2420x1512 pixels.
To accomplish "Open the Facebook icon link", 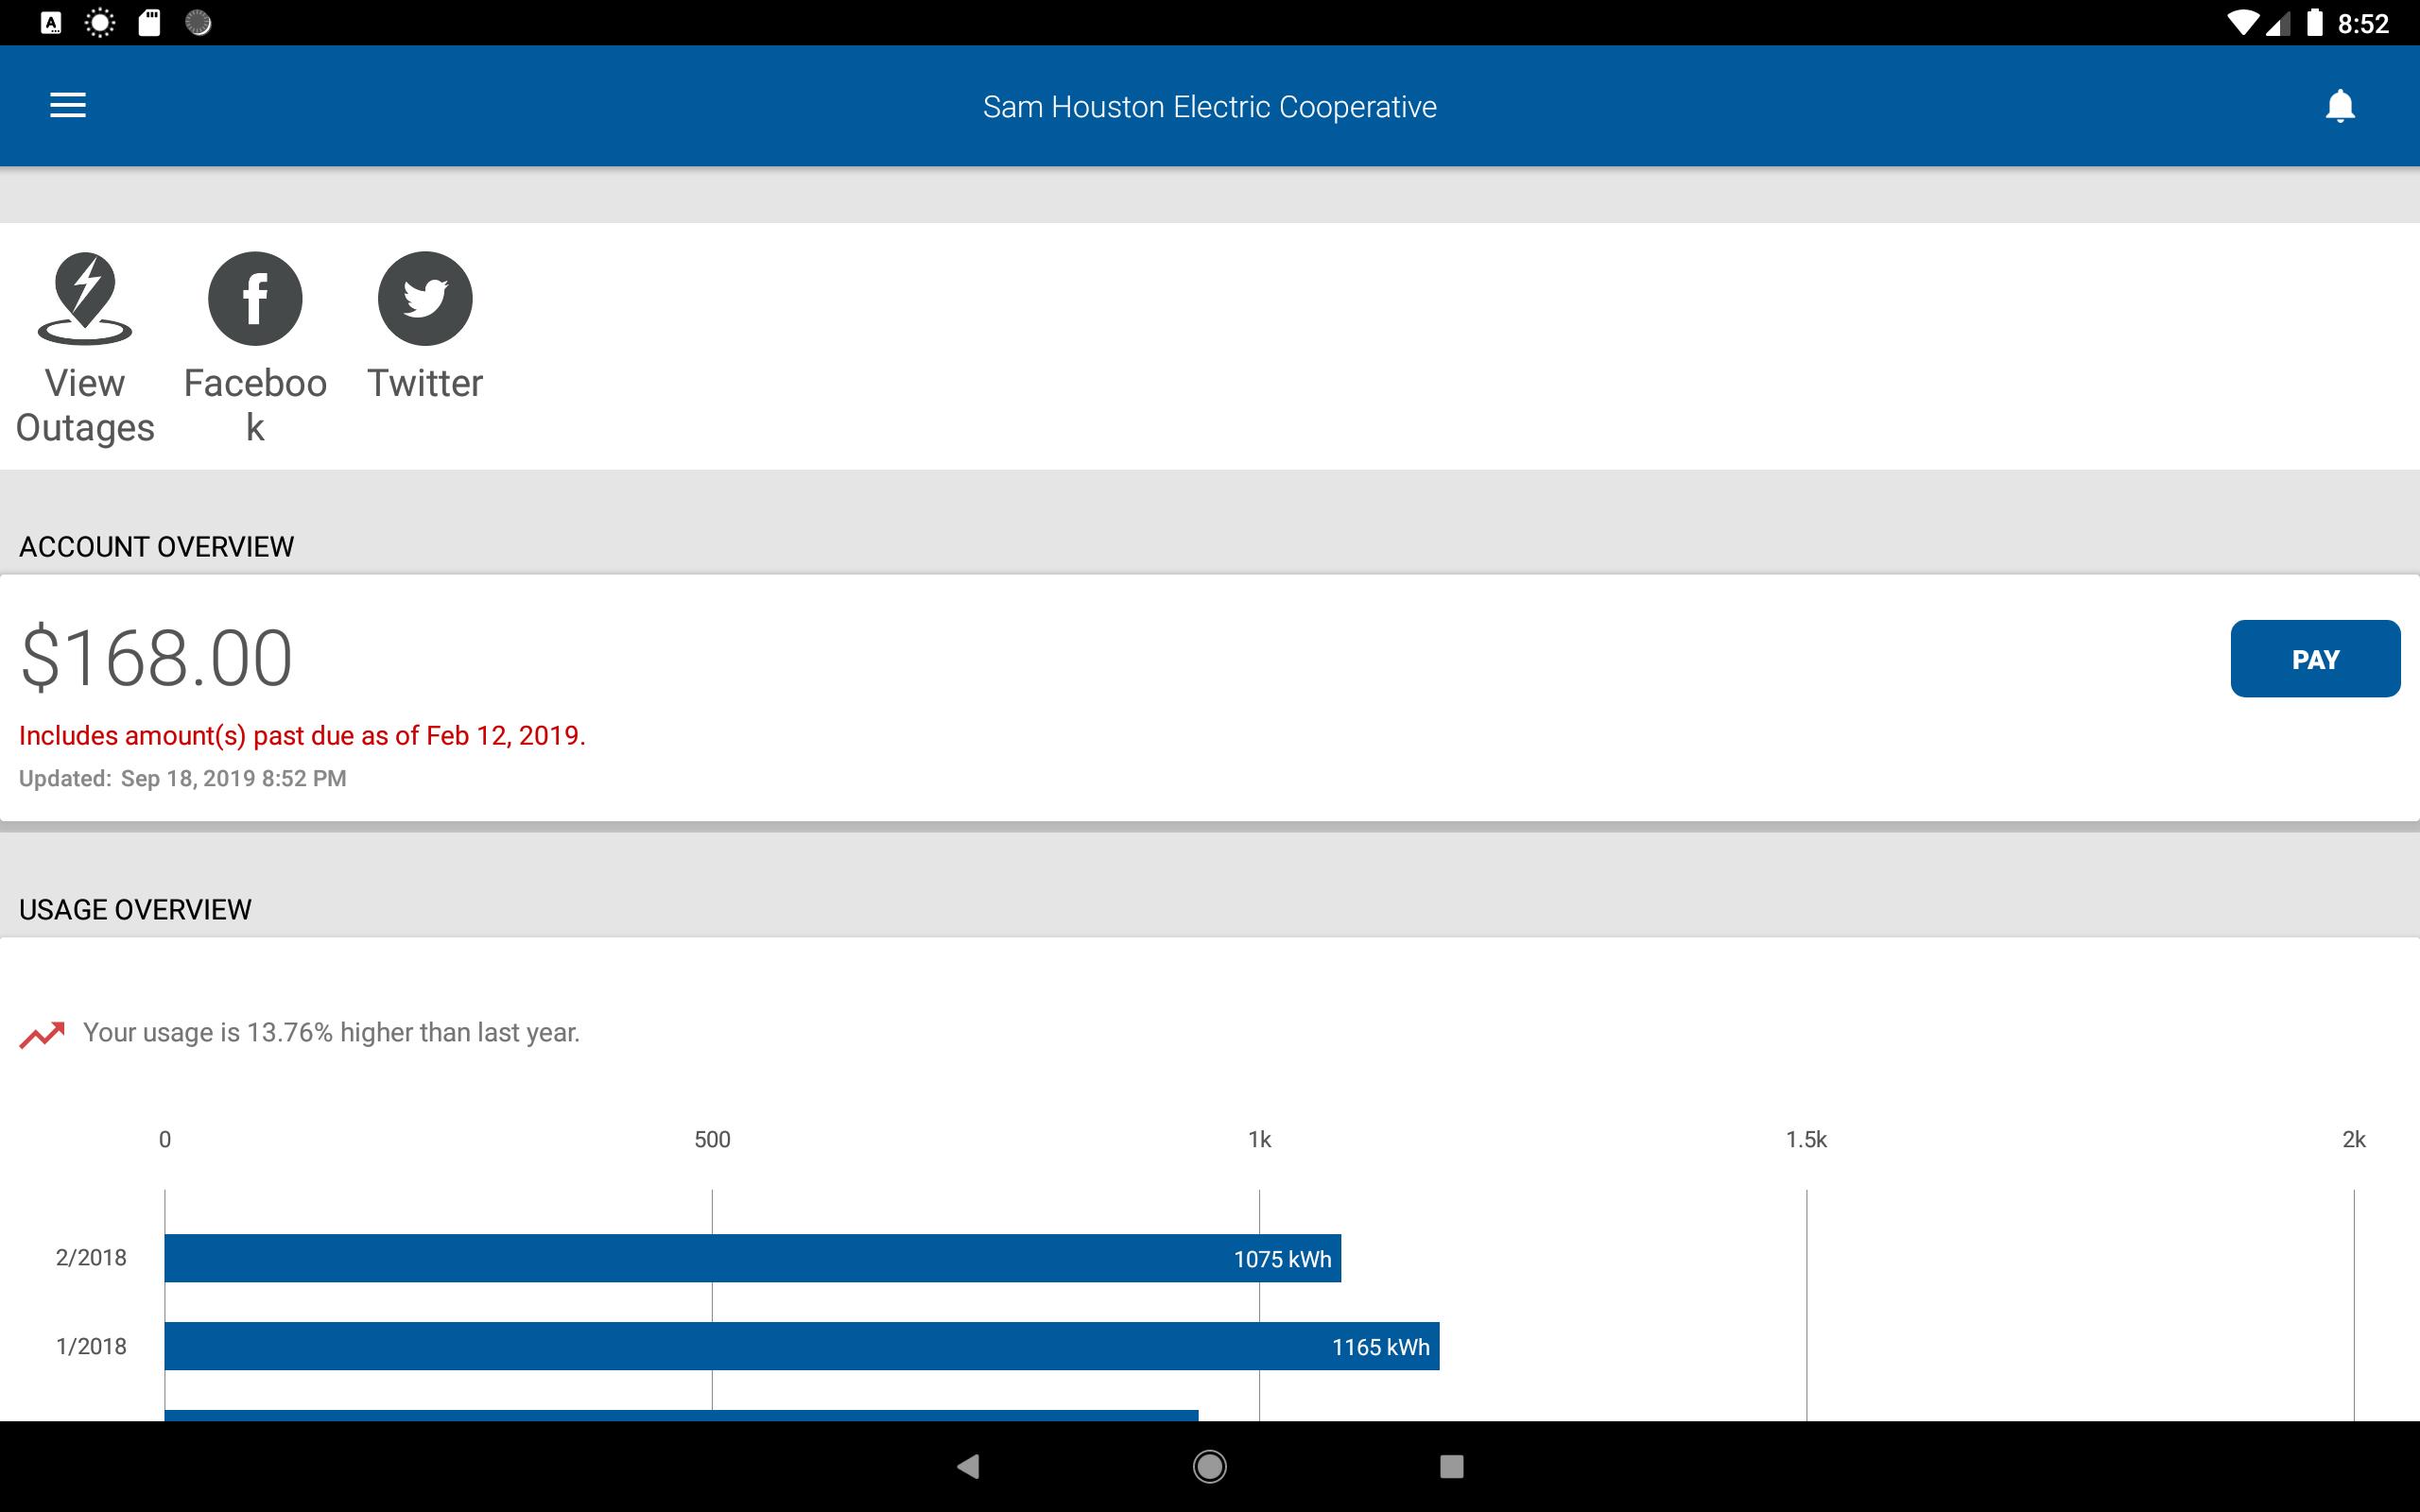I will pyautogui.click(x=255, y=298).
